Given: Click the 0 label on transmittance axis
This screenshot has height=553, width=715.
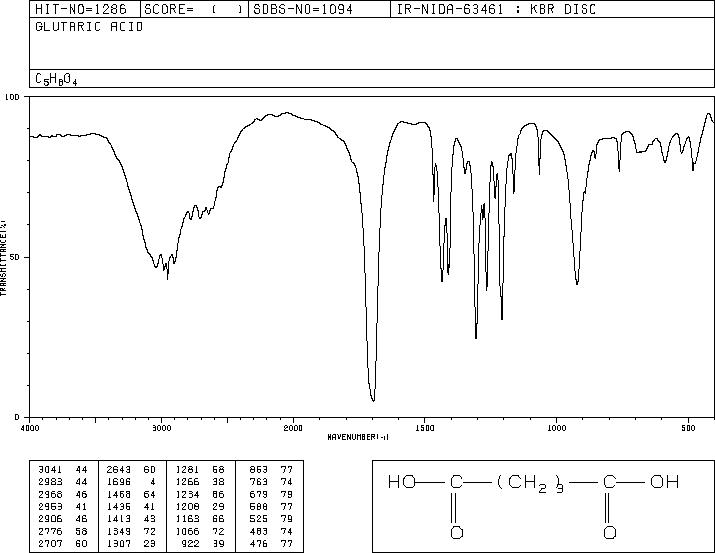Looking at the screenshot, I should click(x=17, y=417).
